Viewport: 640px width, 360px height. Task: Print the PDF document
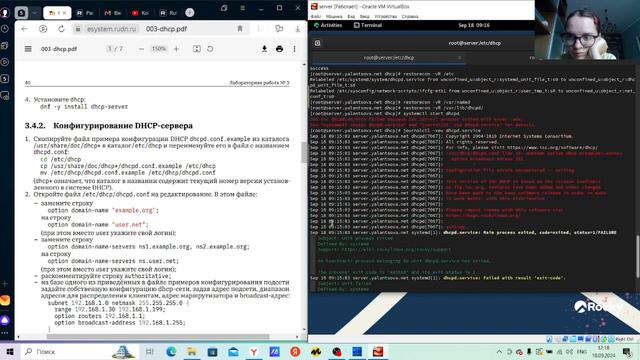[x=280, y=49]
